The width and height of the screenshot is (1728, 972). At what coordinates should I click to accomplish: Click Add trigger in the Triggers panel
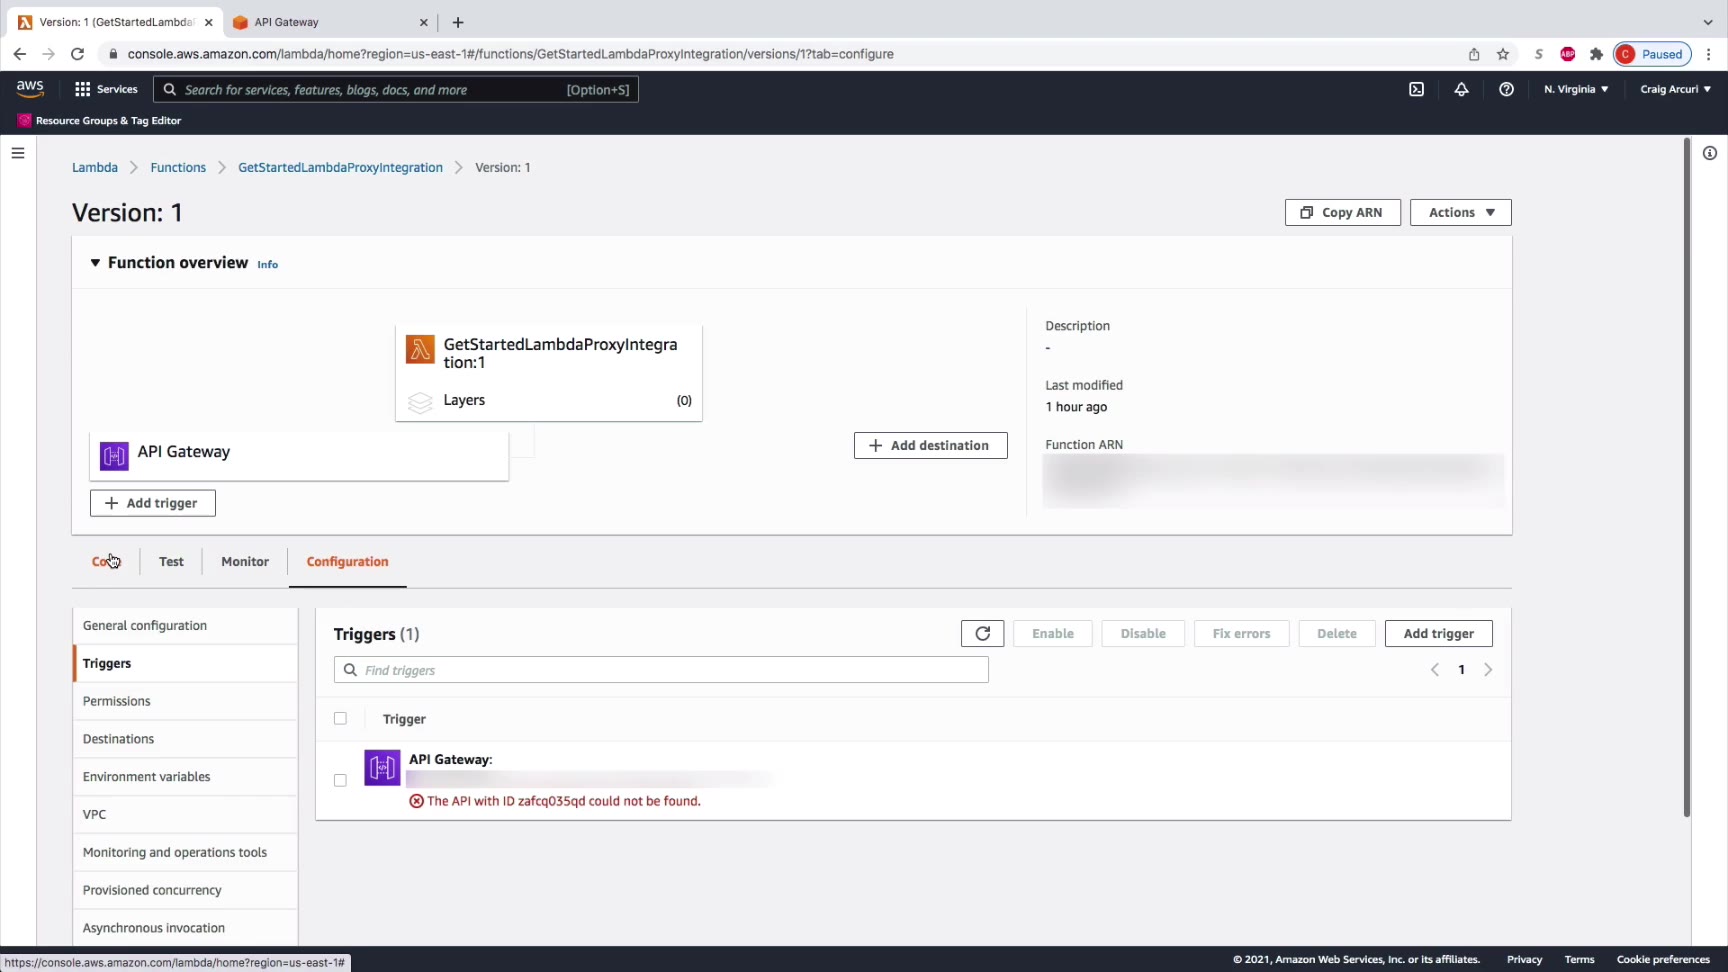1438,633
